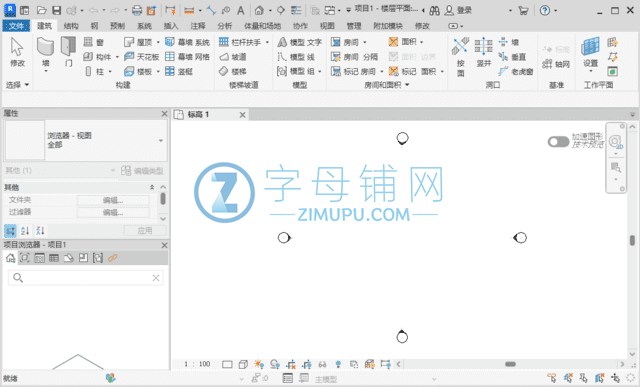Click the vertical scrollbar thumb in drawing area
The image size is (640, 387).
(x=632, y=240)
